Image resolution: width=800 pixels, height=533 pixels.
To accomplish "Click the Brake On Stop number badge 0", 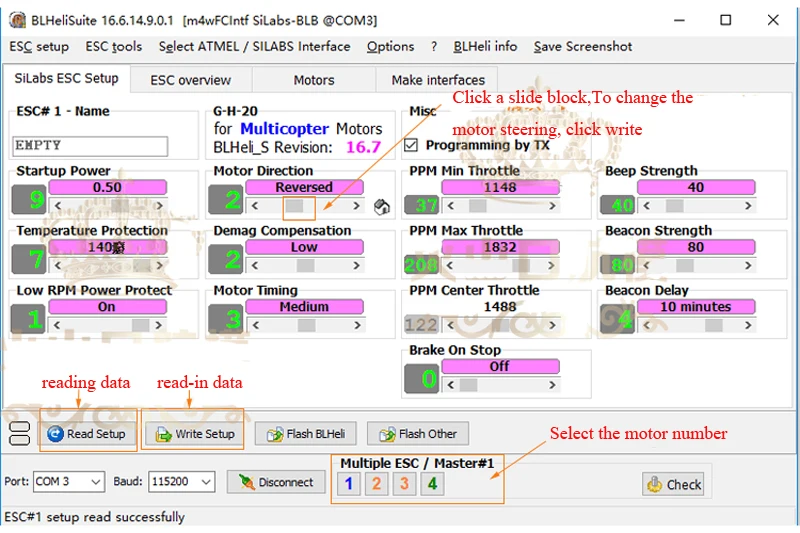I will pos(422,378).
